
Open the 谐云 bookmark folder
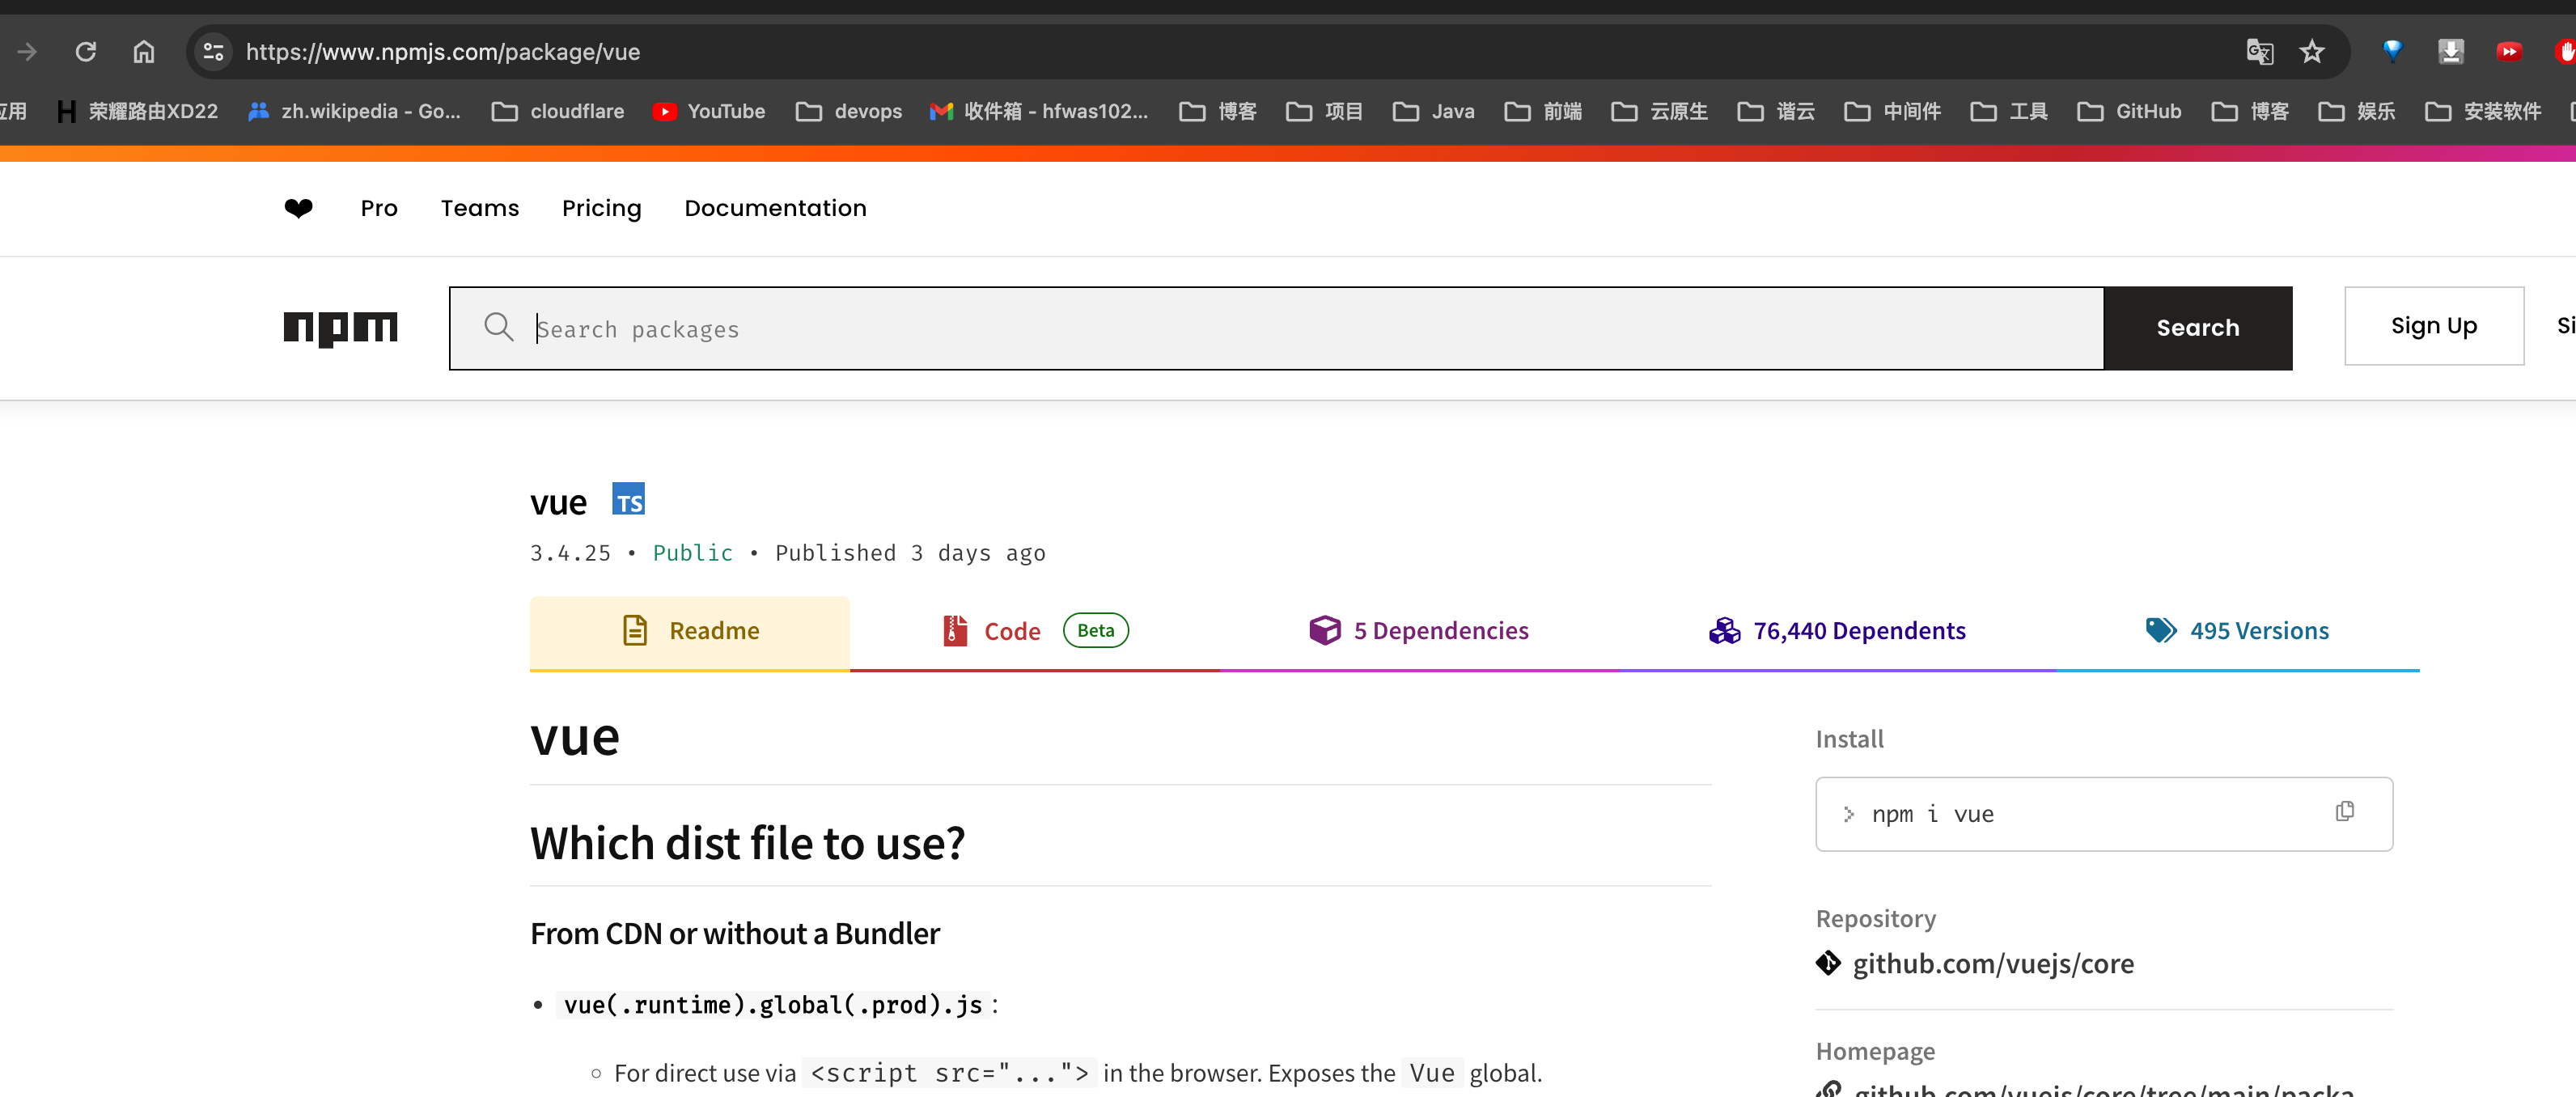click(x=1776, y=111)
